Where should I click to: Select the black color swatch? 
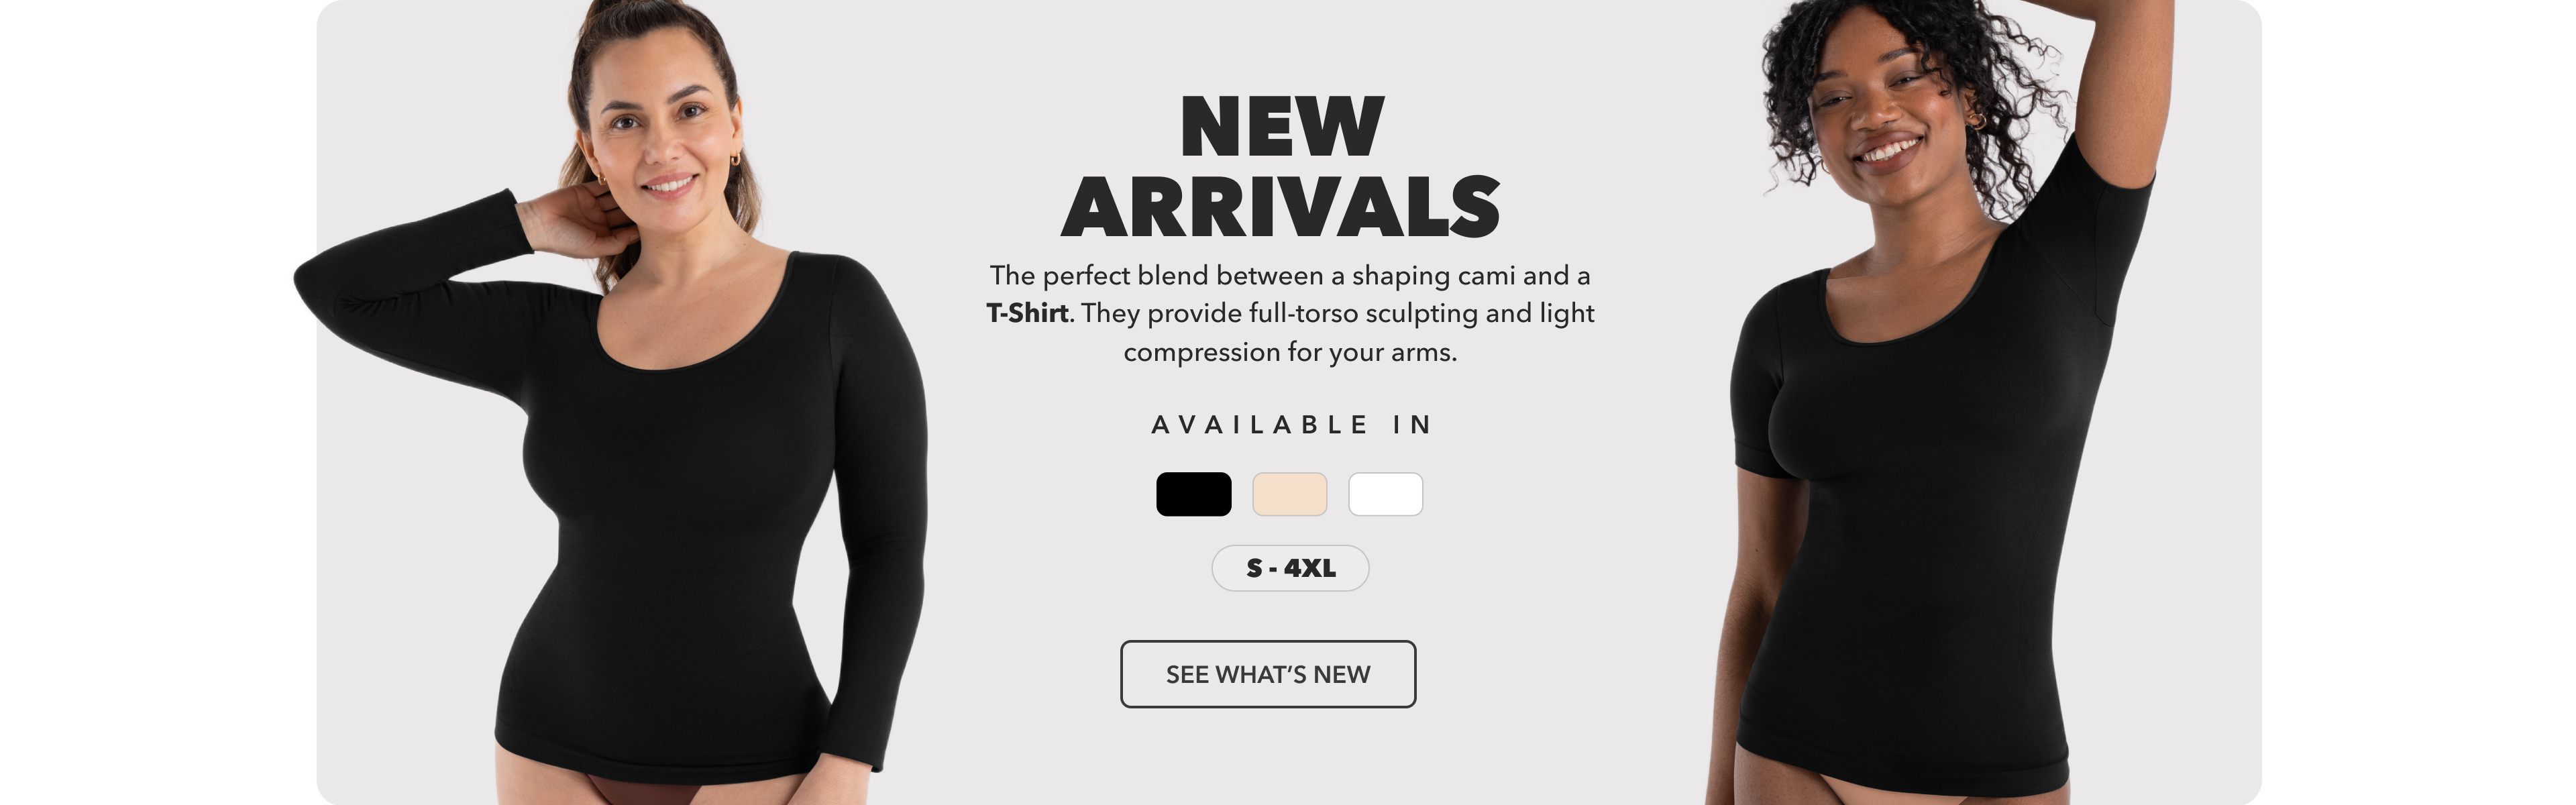point(1193,494)
